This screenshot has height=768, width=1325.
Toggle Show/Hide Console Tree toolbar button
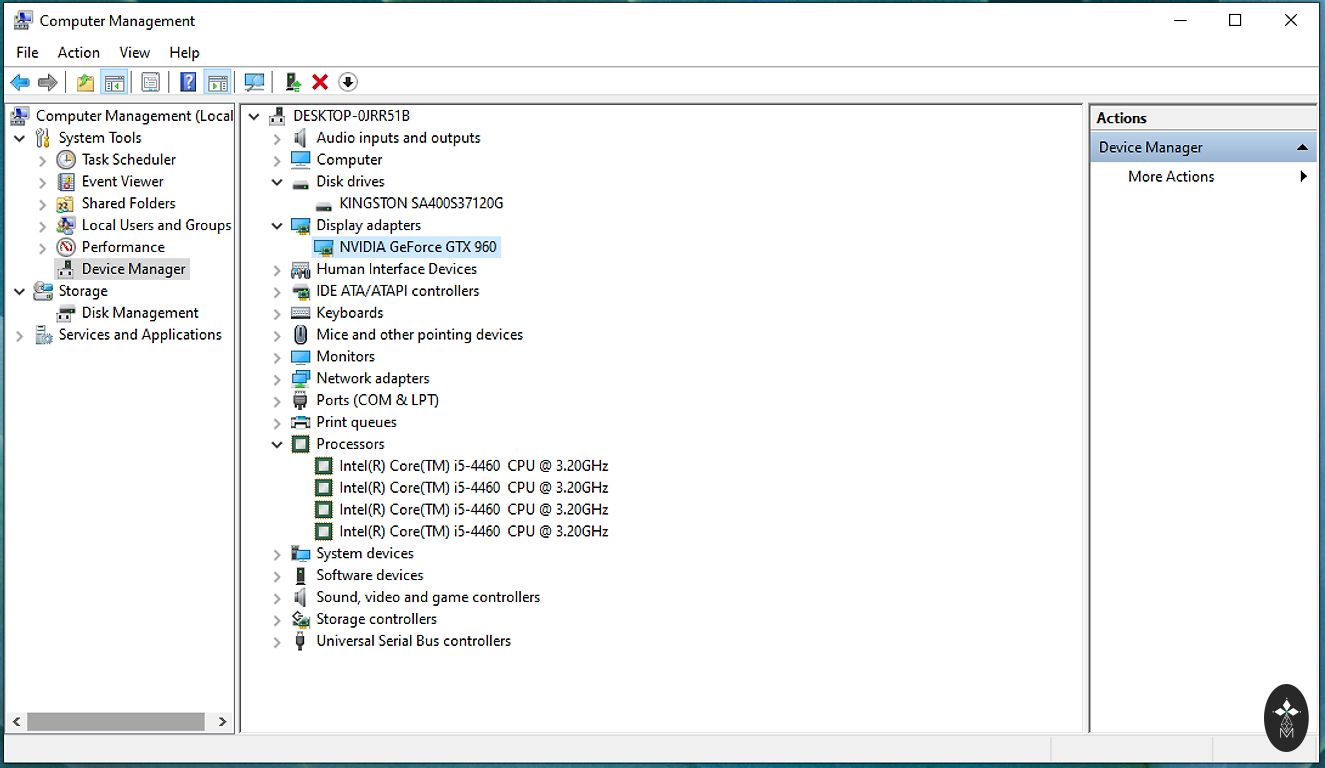114,82
